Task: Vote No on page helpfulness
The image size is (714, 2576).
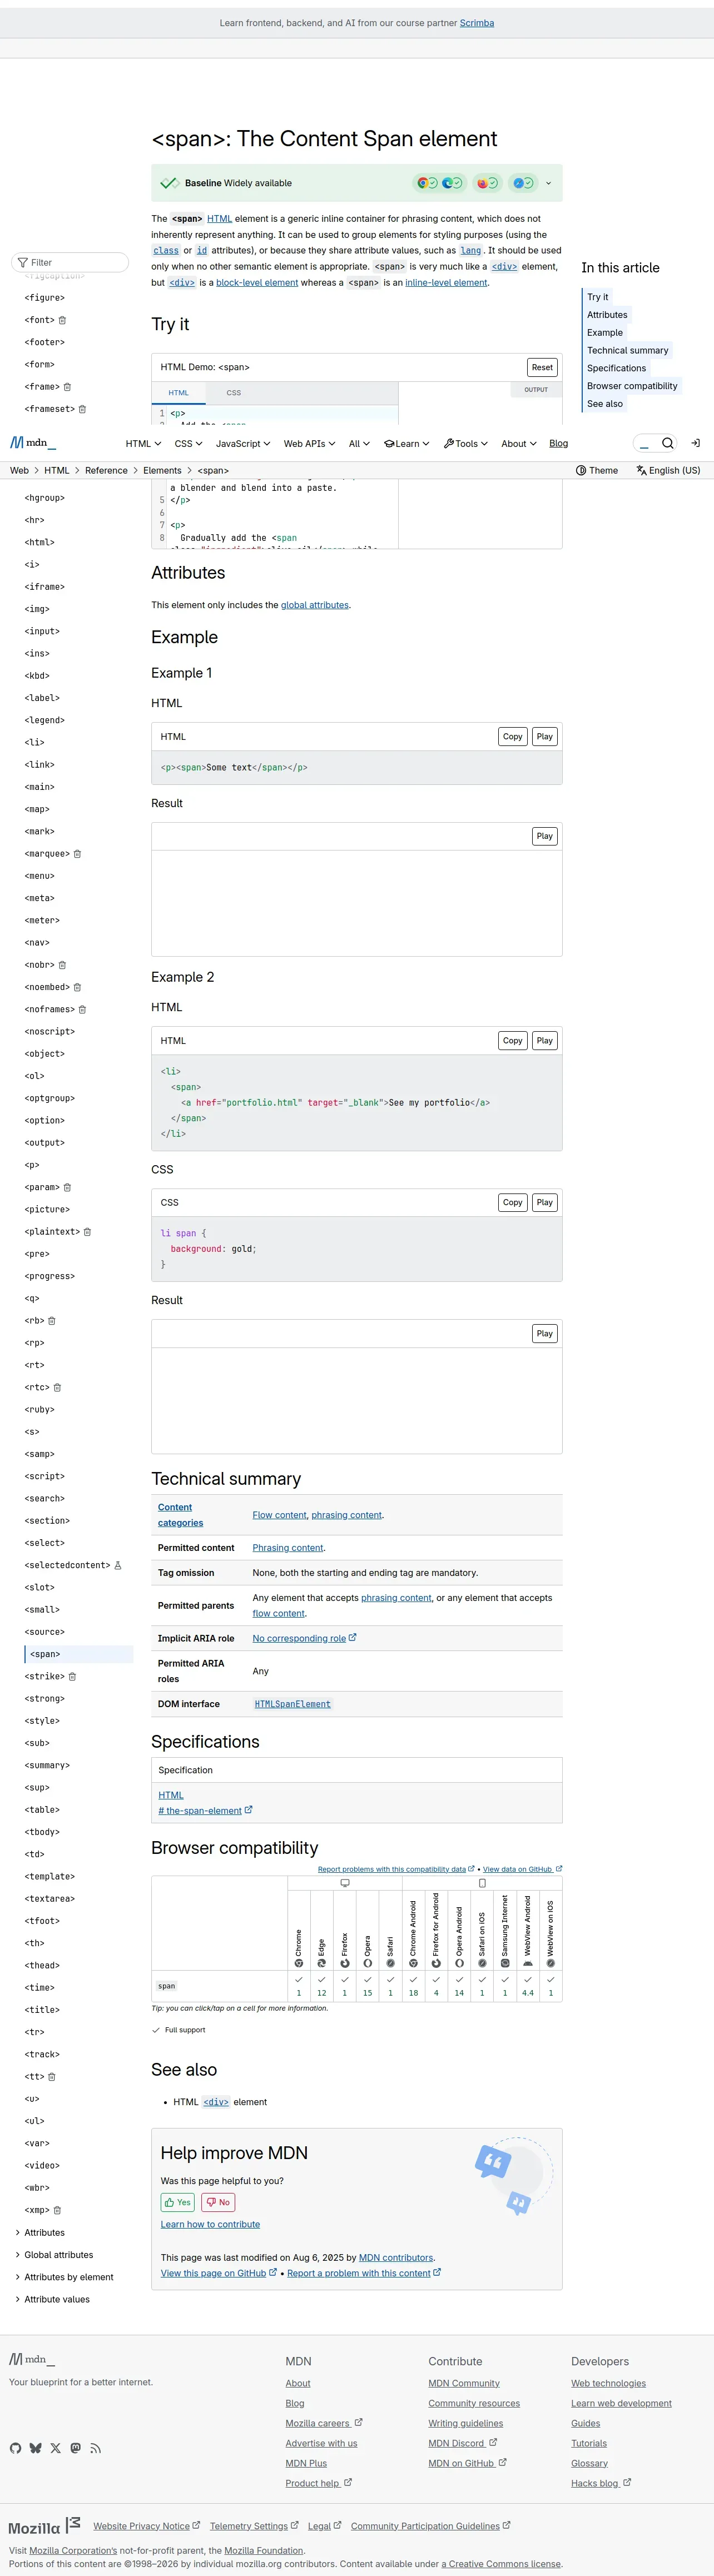Action: [x=218, y=2202]
